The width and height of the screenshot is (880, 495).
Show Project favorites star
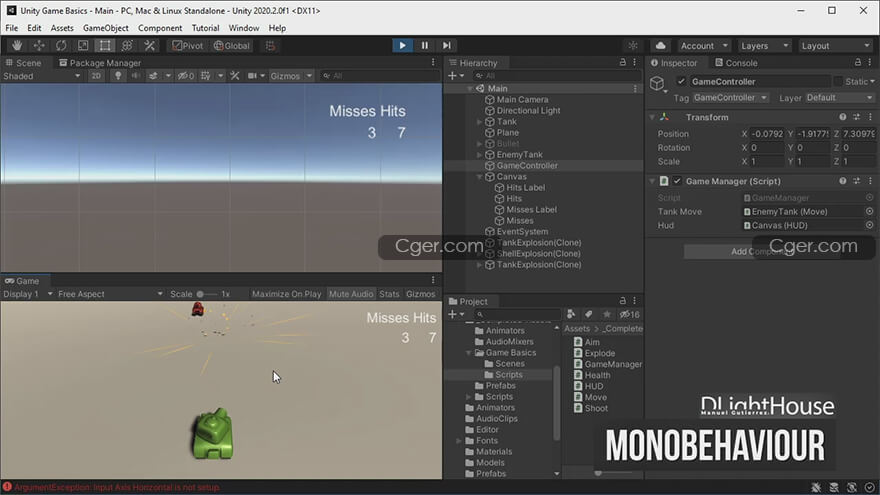606,314
